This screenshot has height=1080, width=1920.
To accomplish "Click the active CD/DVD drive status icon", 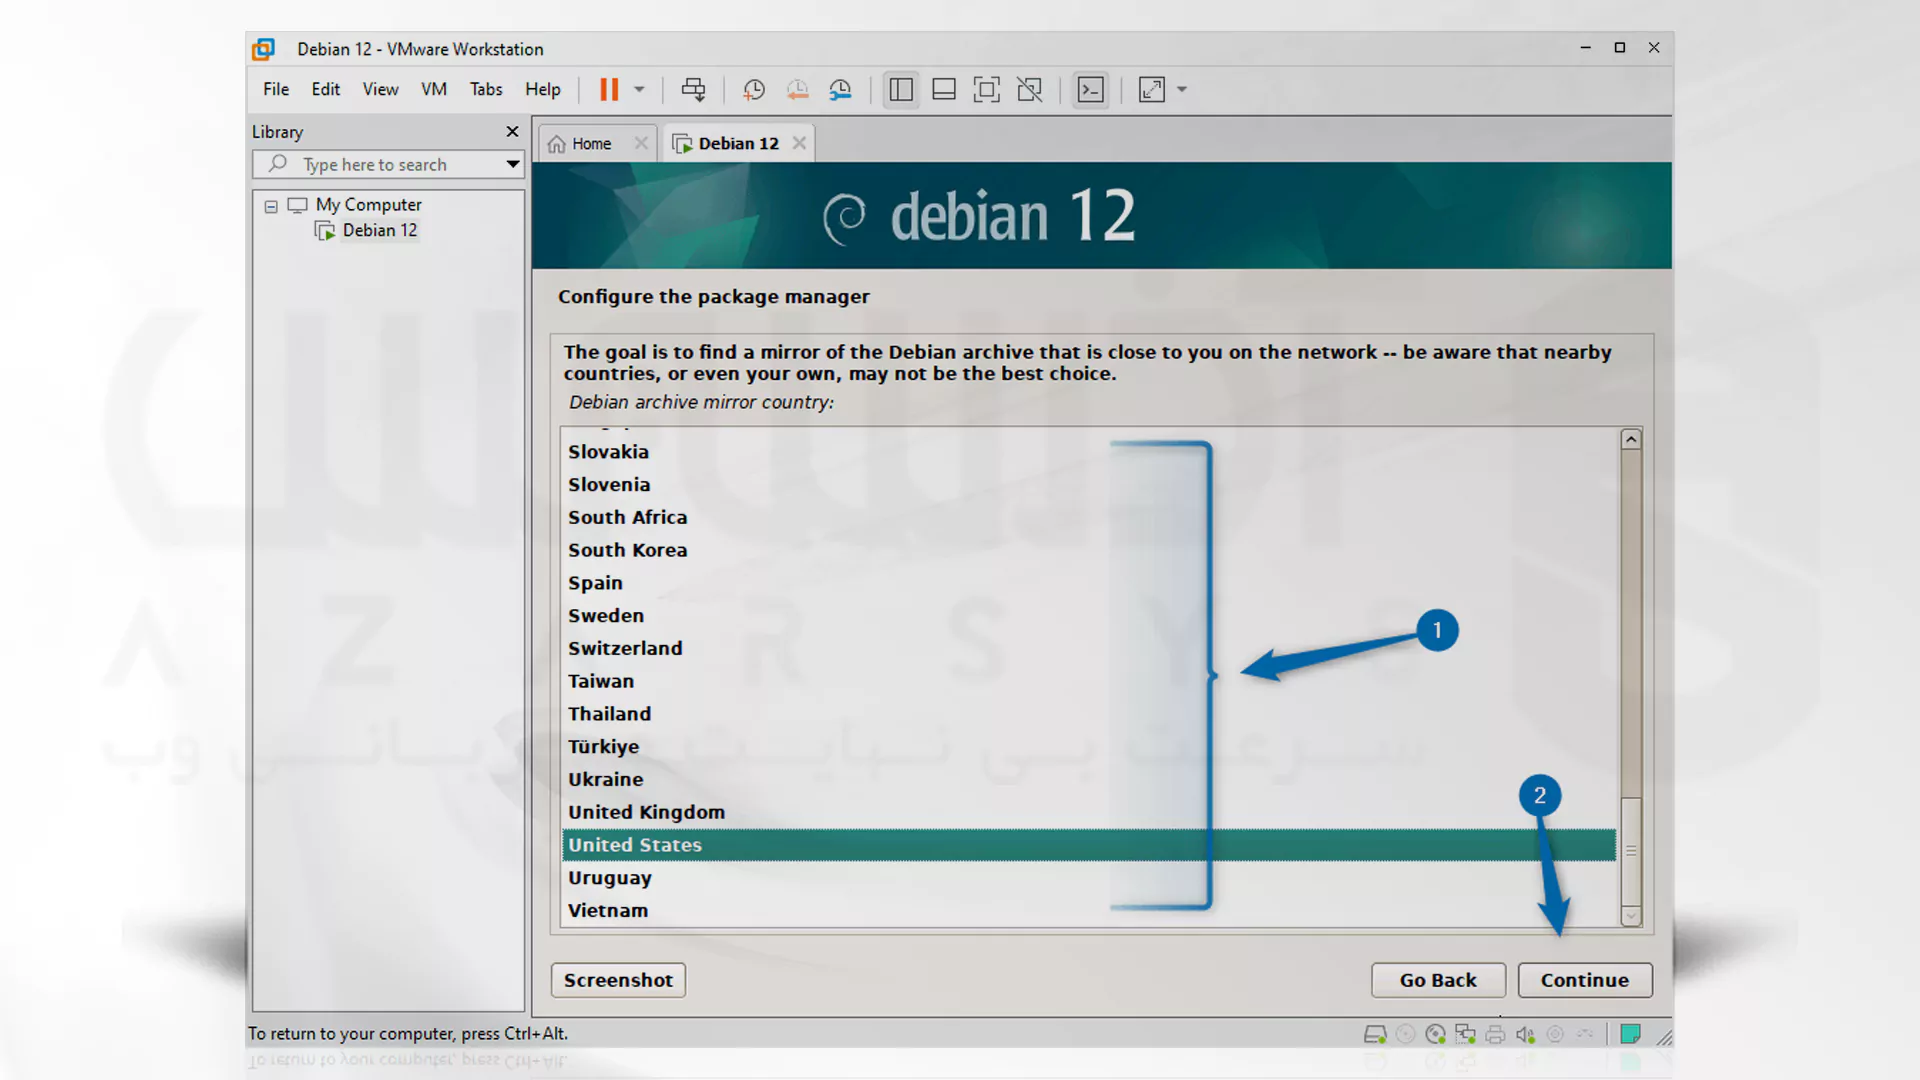I will [1435, 1035].
